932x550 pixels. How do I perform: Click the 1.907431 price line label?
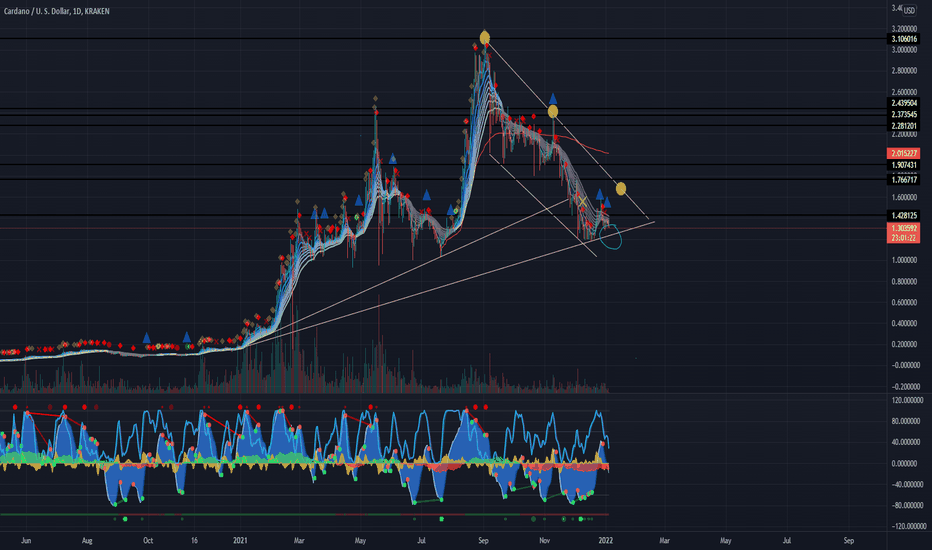click(x=904, y=165)
